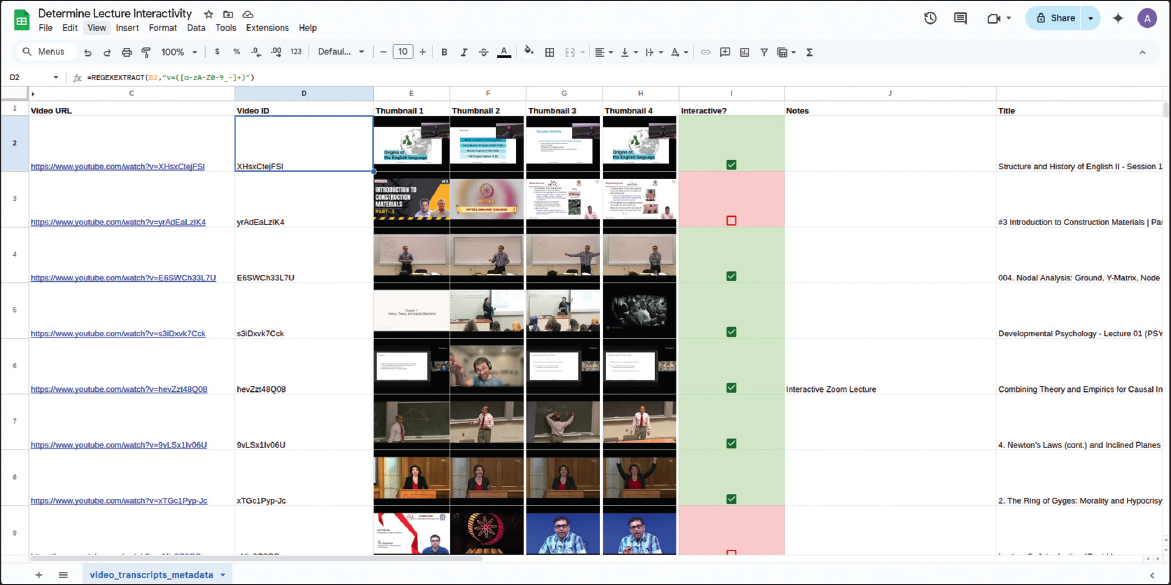The height and width of the screenshot is (585, 1171).
Task: Check the Interactive checkbox in row 3
Action: (x=731, y=221)
